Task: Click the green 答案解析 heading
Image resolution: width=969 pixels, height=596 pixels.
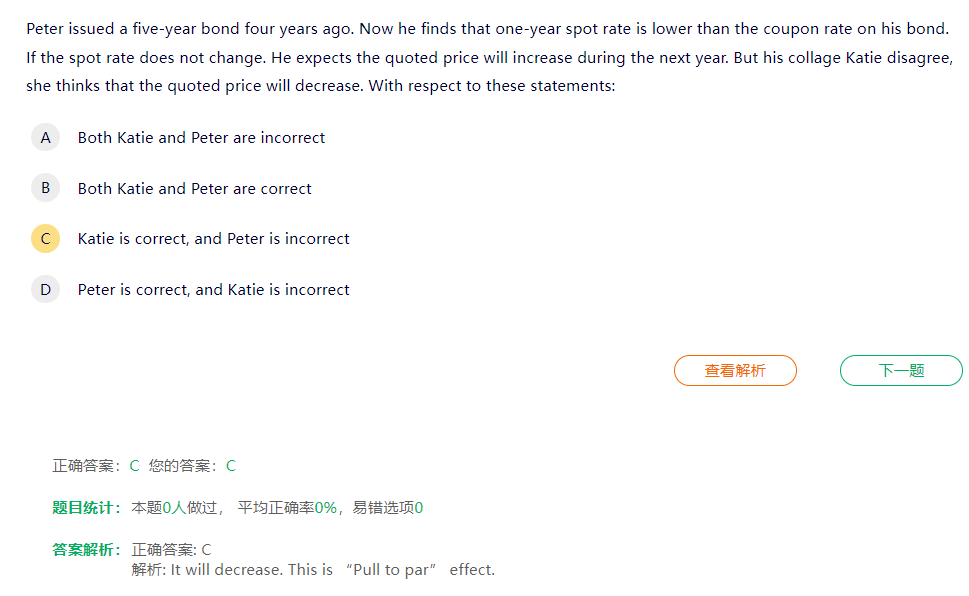Action: [x=86, y=550]
